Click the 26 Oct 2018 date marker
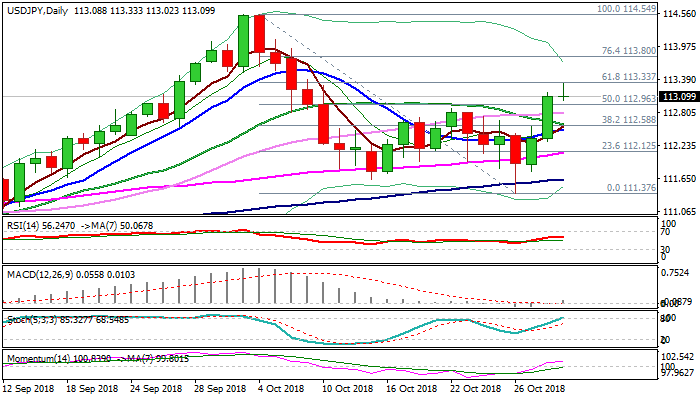This screenshot has width=700, height=400. [539, 388]
